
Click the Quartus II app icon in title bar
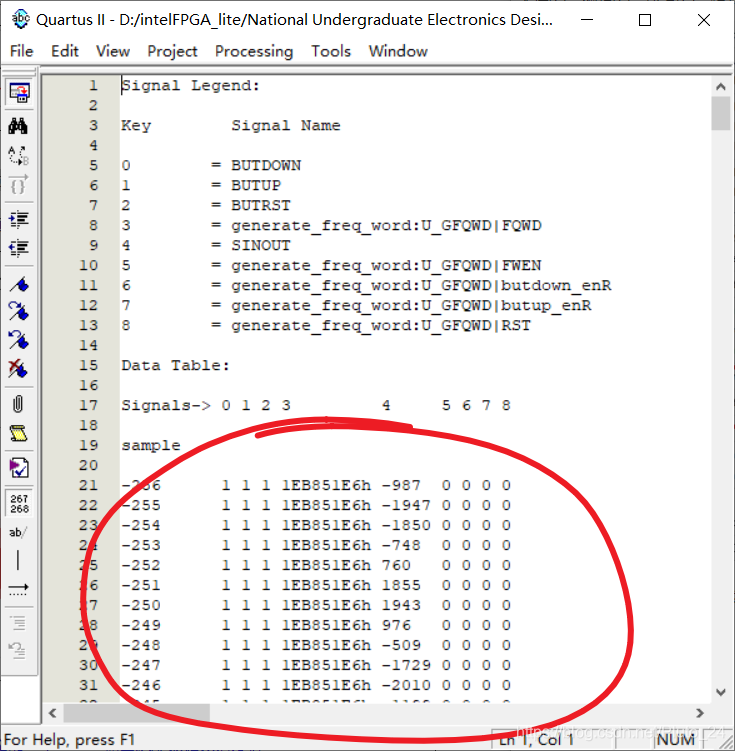[x=21, y=19]
